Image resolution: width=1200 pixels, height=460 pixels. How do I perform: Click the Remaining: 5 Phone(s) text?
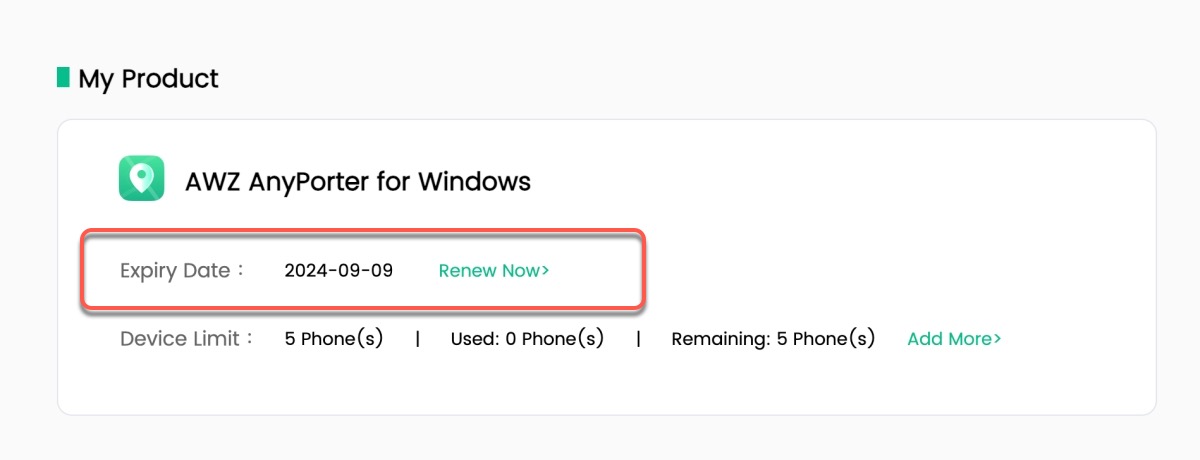773,339
